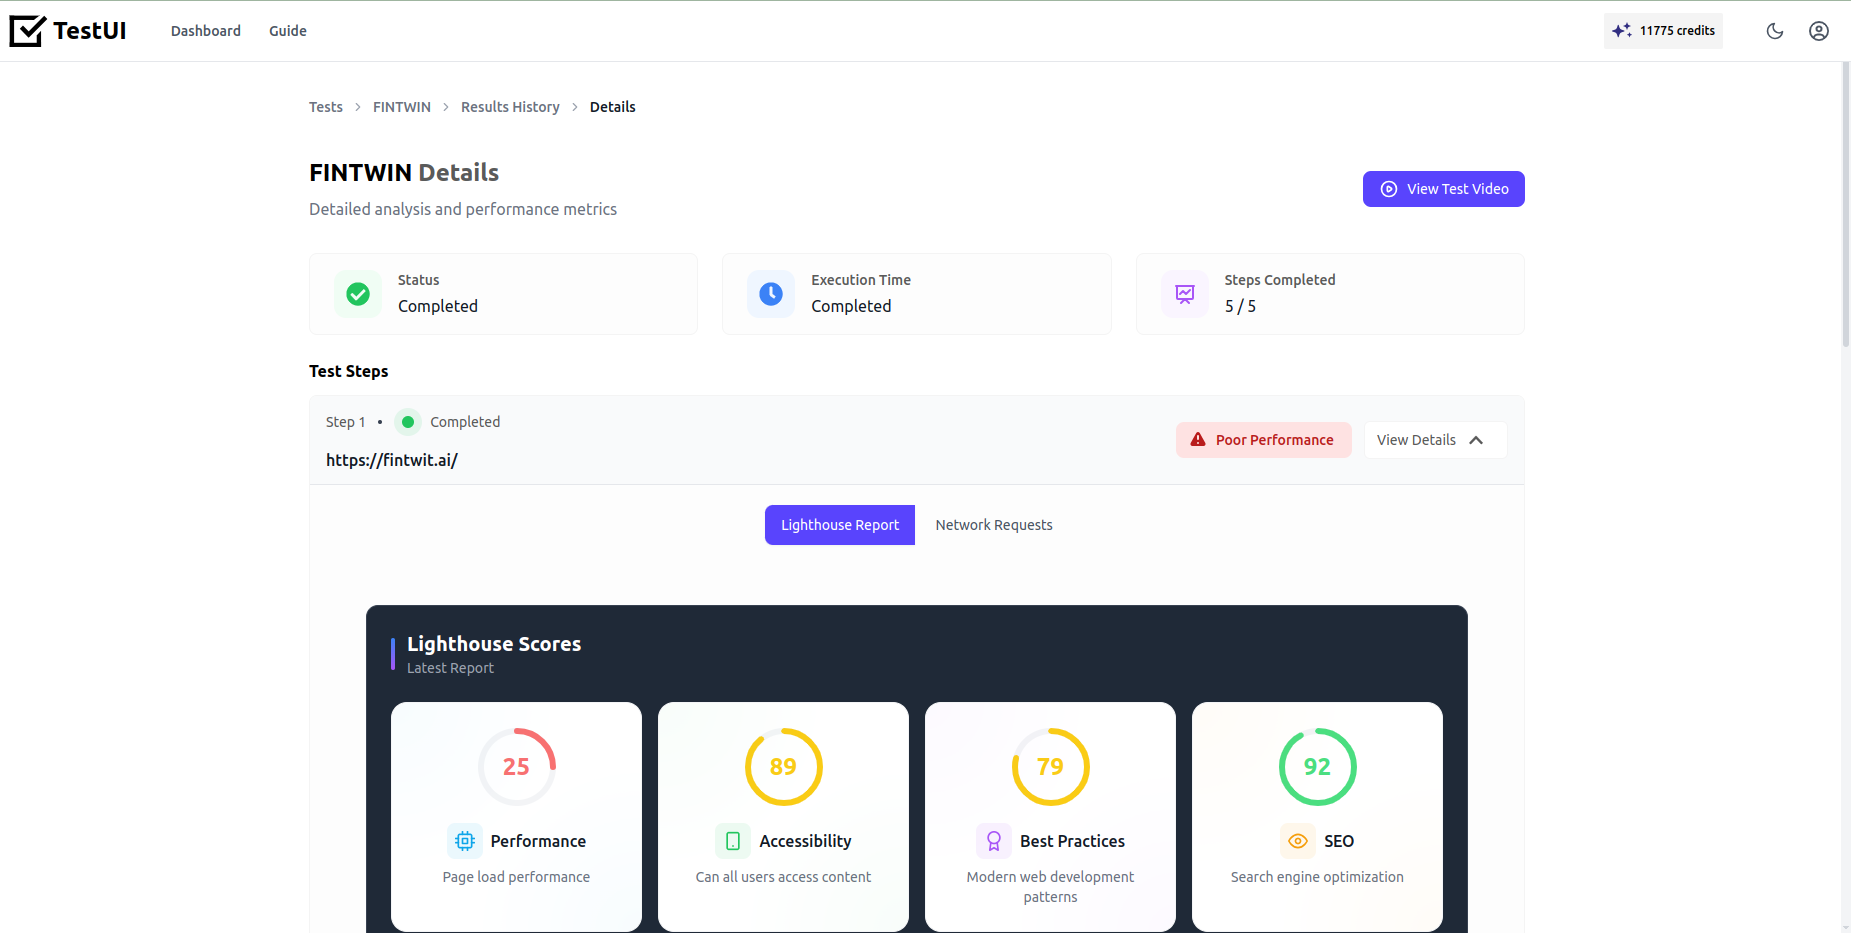Click the Latest Report subtitle
The image size is (1851, 933).
point(450,668)
